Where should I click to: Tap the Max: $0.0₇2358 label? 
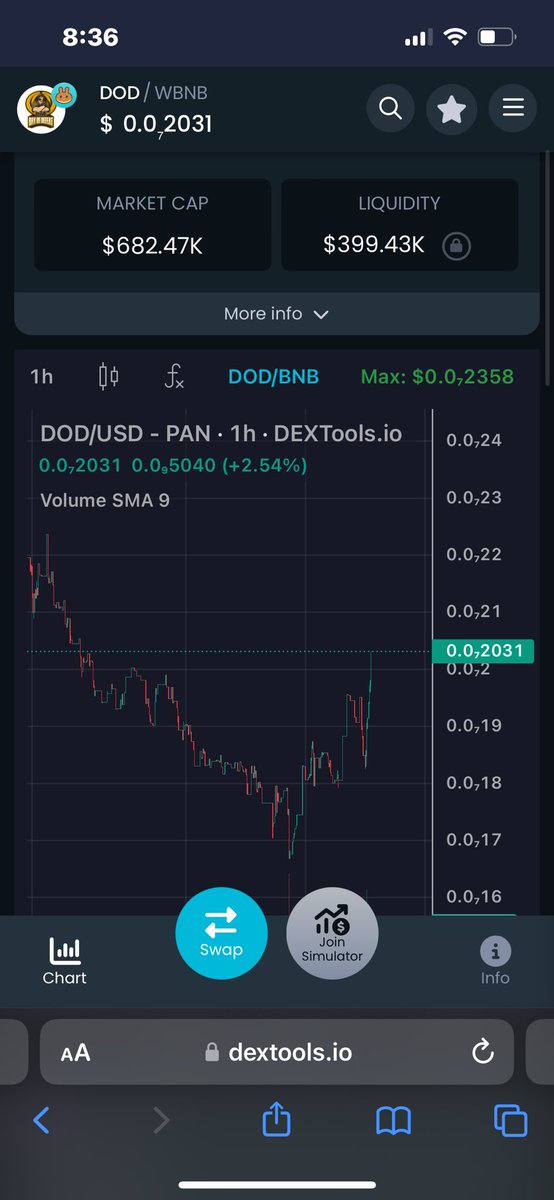pos(437,377)
